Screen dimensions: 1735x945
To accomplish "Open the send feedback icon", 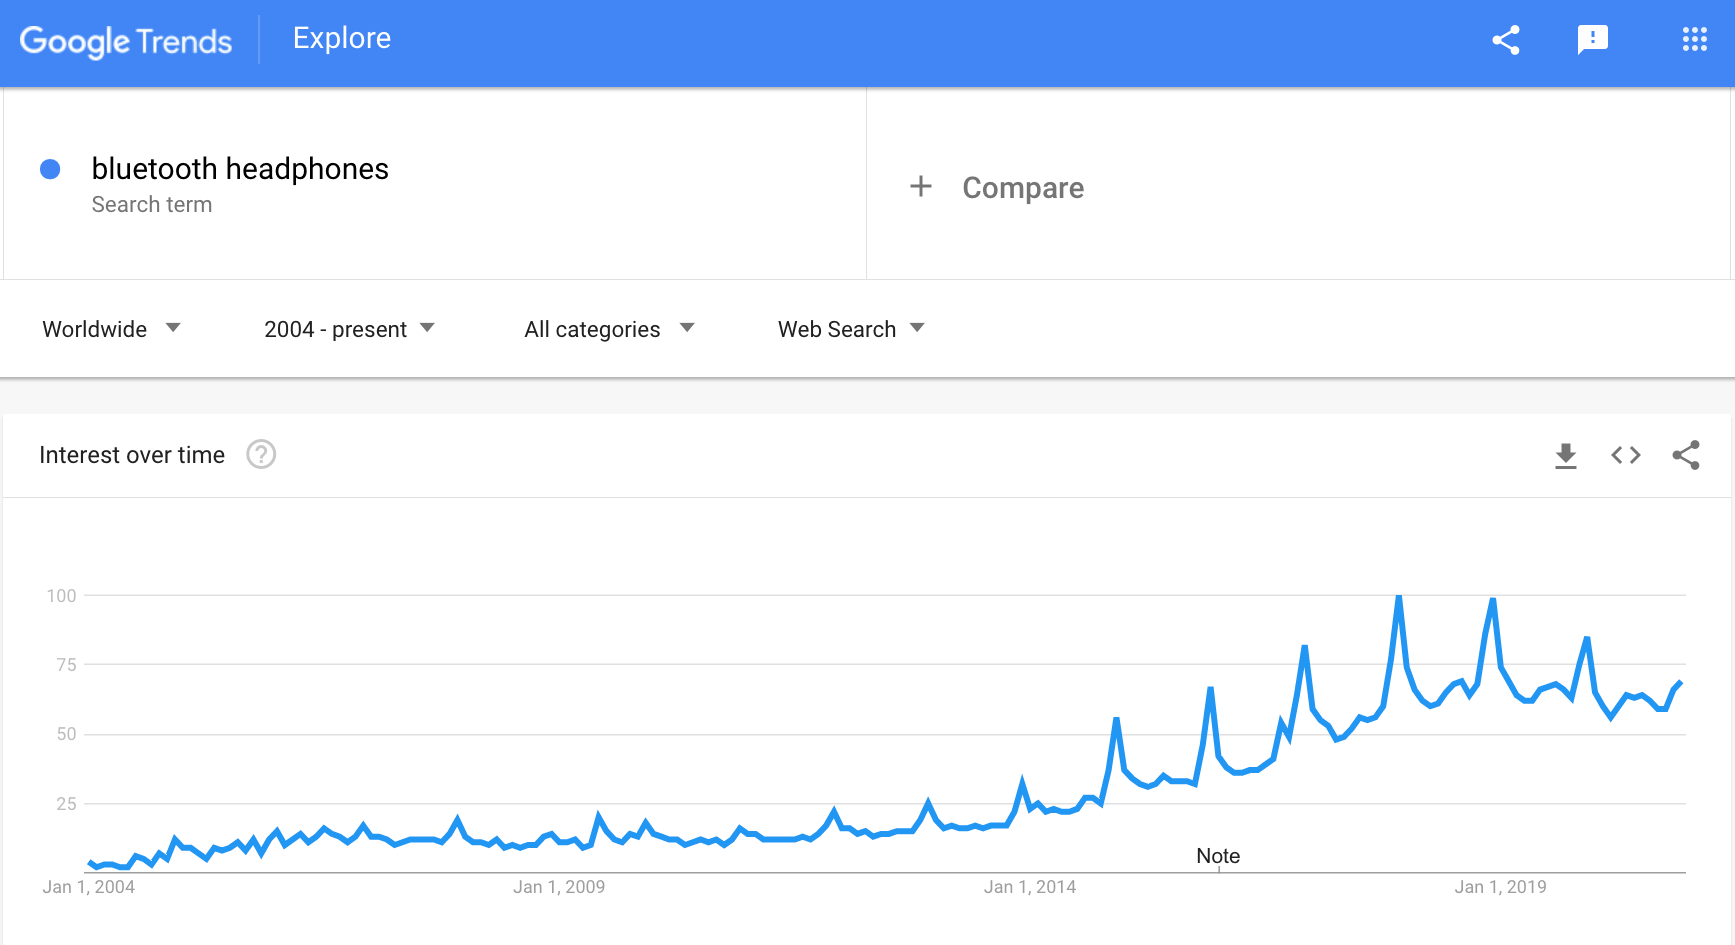I will (1592, 40).
